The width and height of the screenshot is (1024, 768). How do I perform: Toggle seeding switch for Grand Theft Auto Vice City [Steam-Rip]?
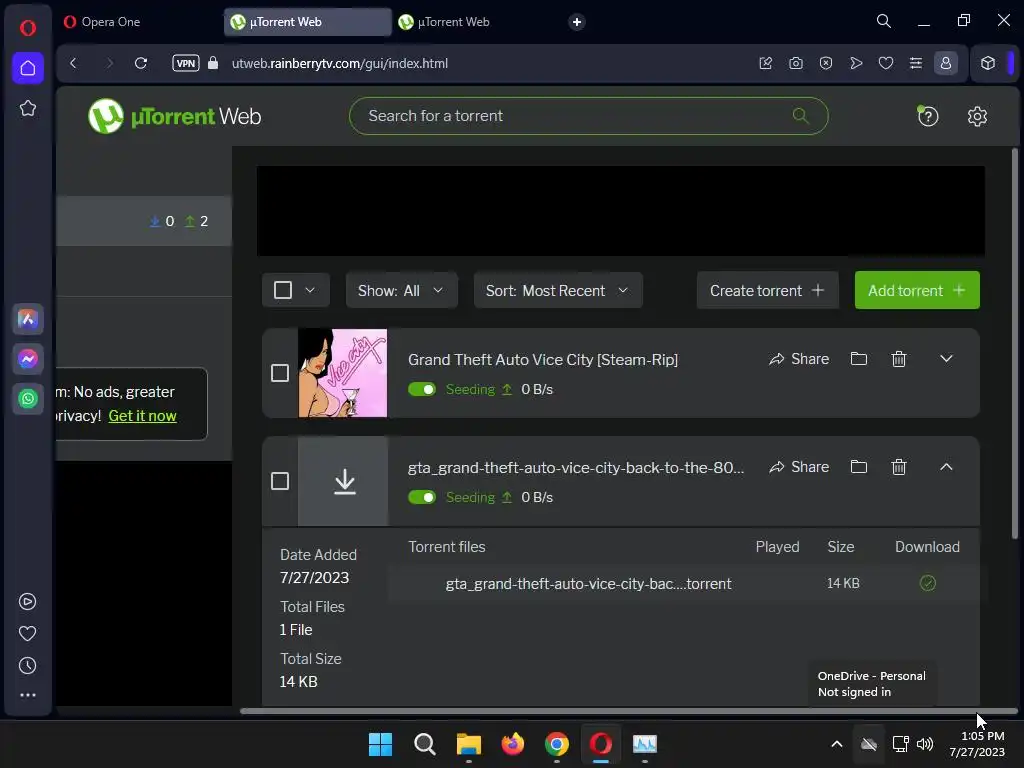click(x=422, y=389)
